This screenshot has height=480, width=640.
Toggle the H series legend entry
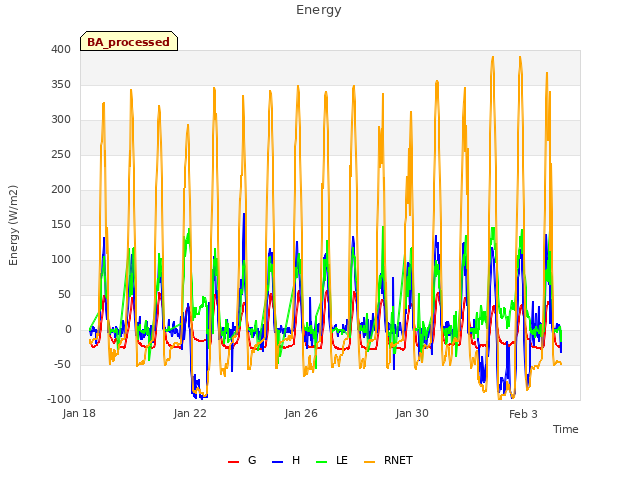(x=286, y=461)
